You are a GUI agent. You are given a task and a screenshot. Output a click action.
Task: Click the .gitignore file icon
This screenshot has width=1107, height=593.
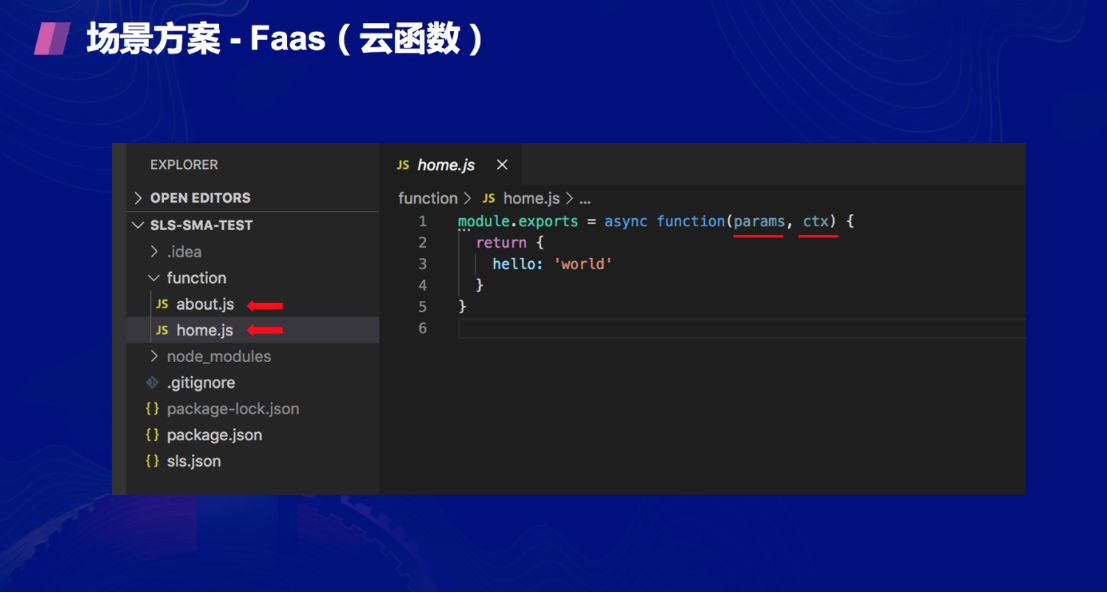[152, 383]
